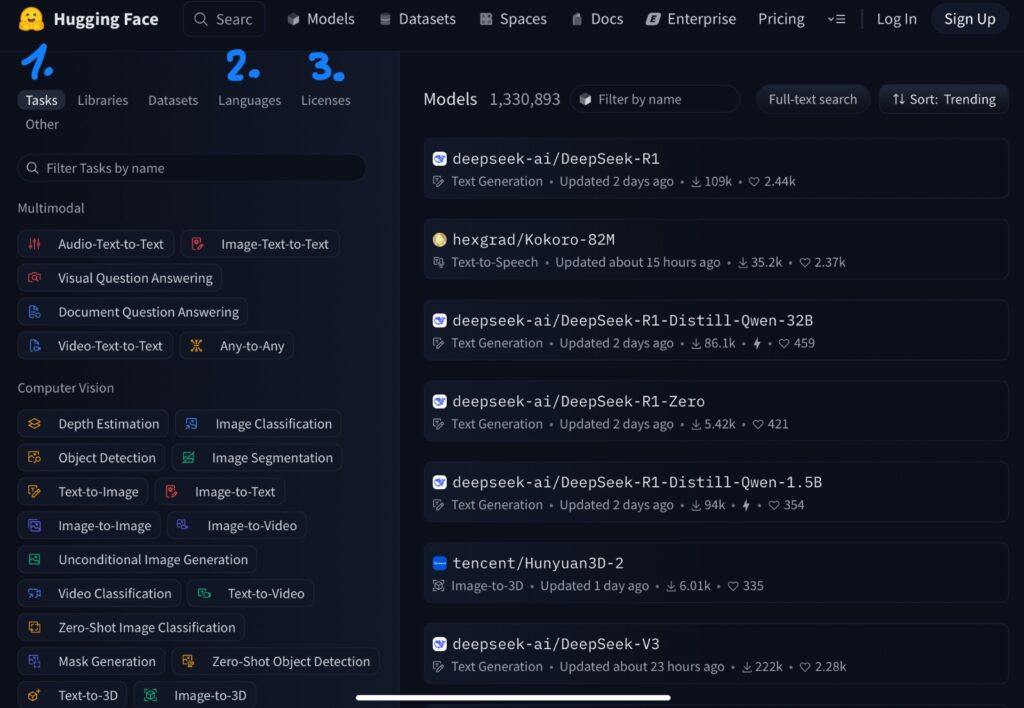1024x708 pixels.
Task: Click the Document Question Answering icon
Action: pyautogui.click(x=35, y=312)
